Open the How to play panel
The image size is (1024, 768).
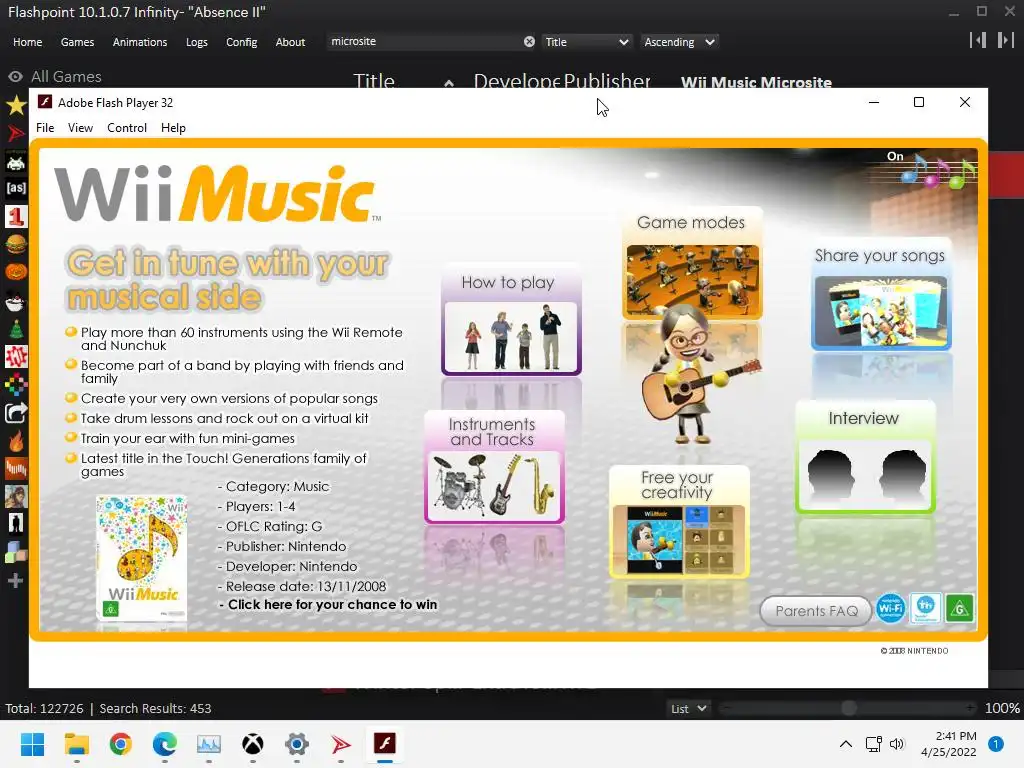tap(511, 319)
